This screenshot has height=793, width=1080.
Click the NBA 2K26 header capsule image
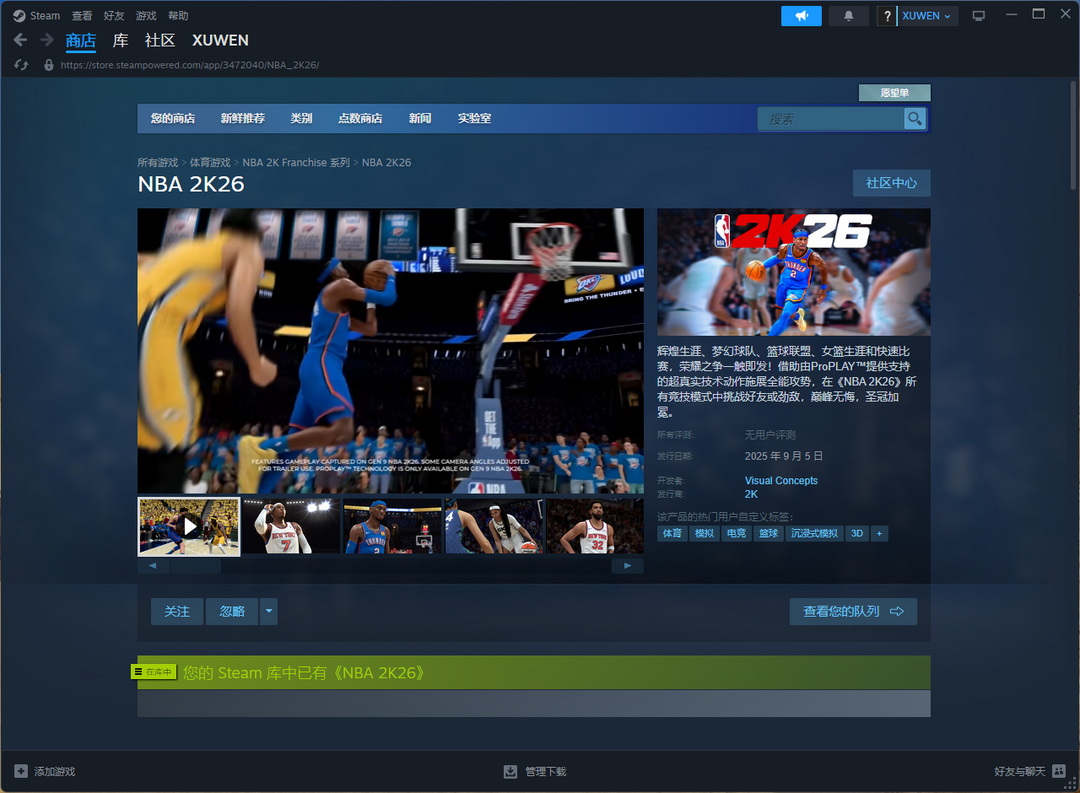(793, 272)
